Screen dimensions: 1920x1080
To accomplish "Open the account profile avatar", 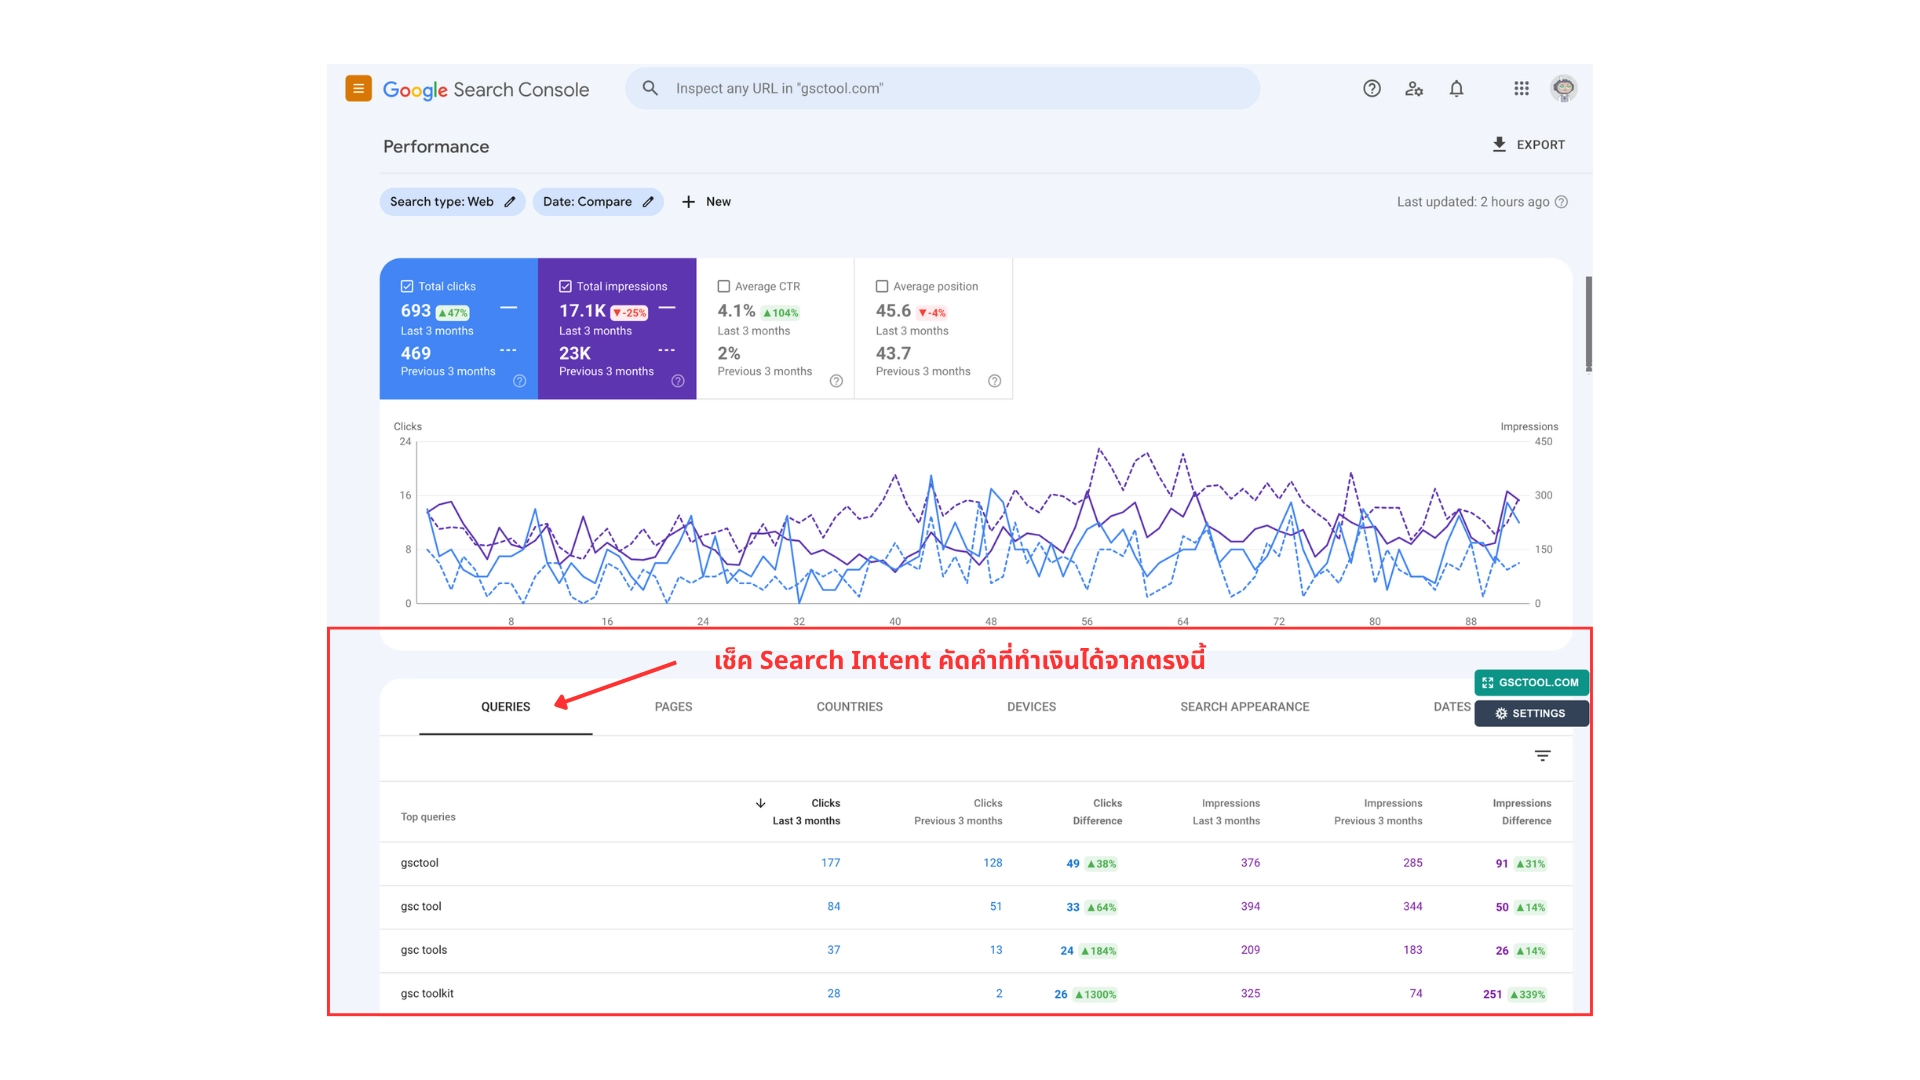I will [1564, 88].
